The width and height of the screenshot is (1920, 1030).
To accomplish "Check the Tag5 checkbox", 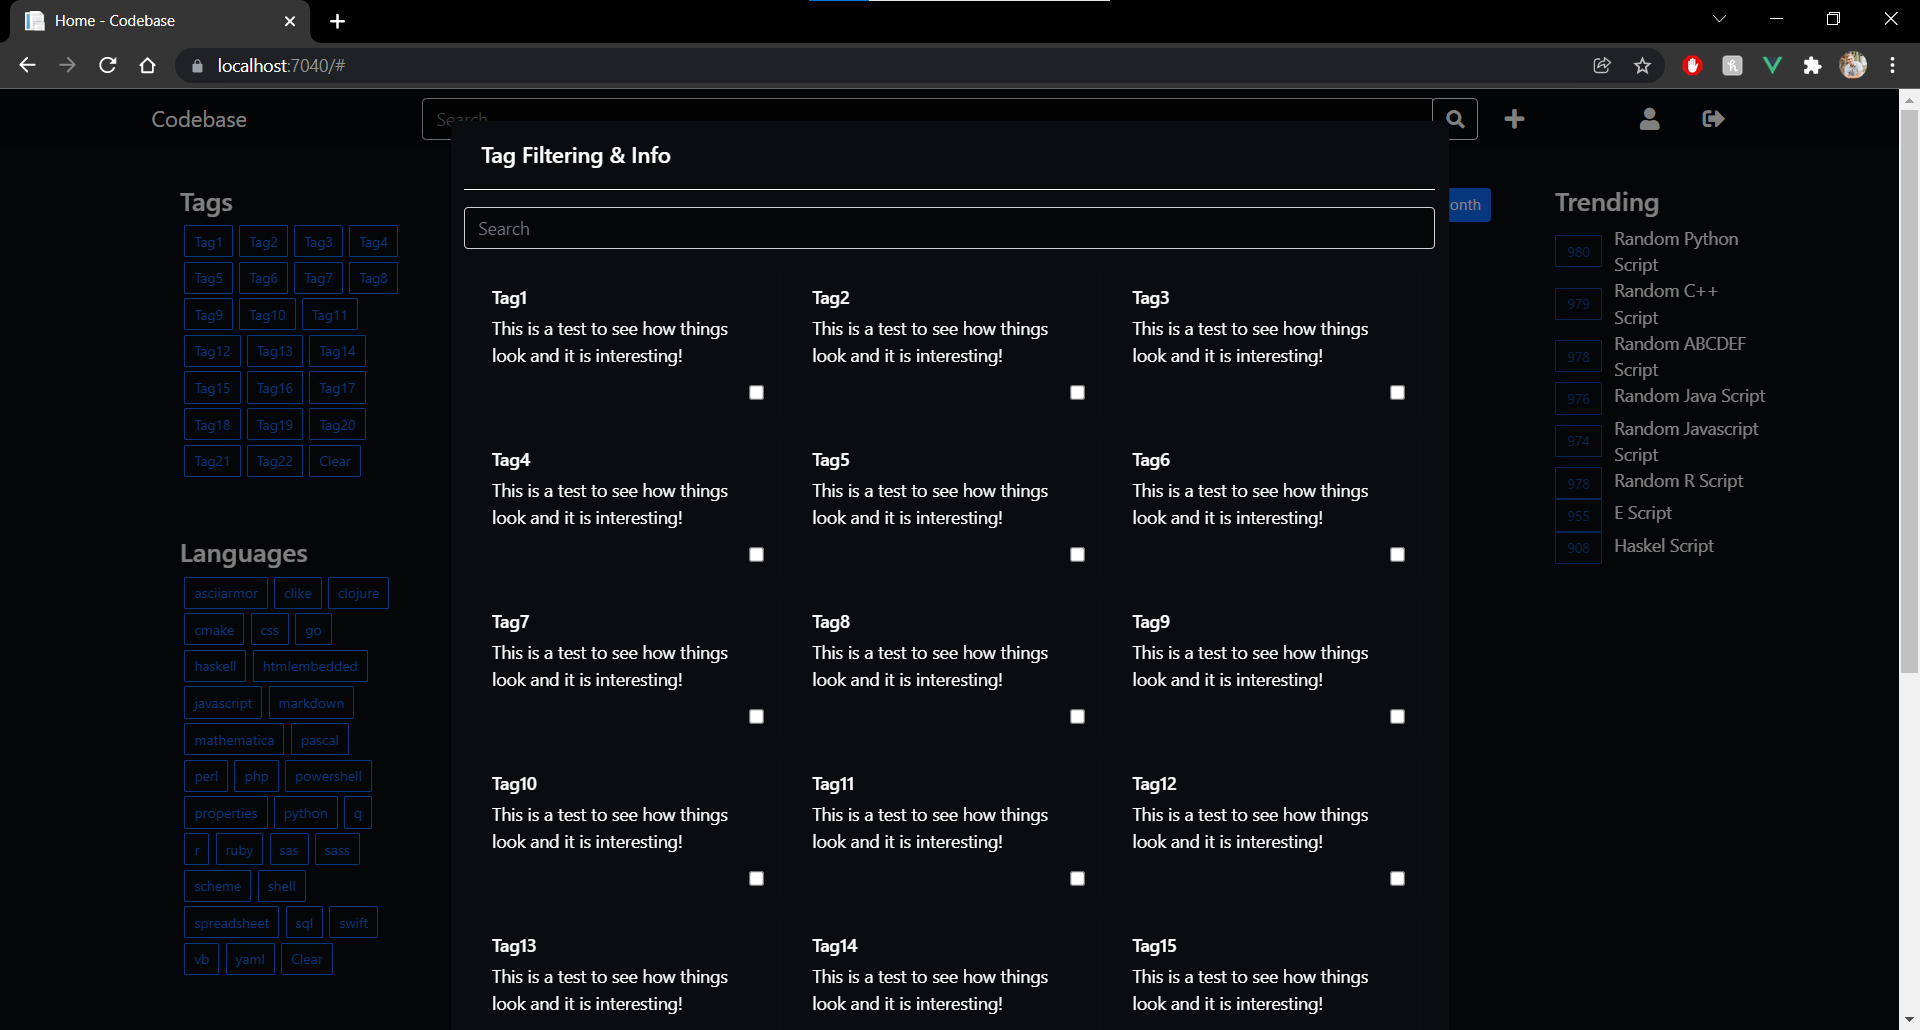I will (x=1077, y=555).
